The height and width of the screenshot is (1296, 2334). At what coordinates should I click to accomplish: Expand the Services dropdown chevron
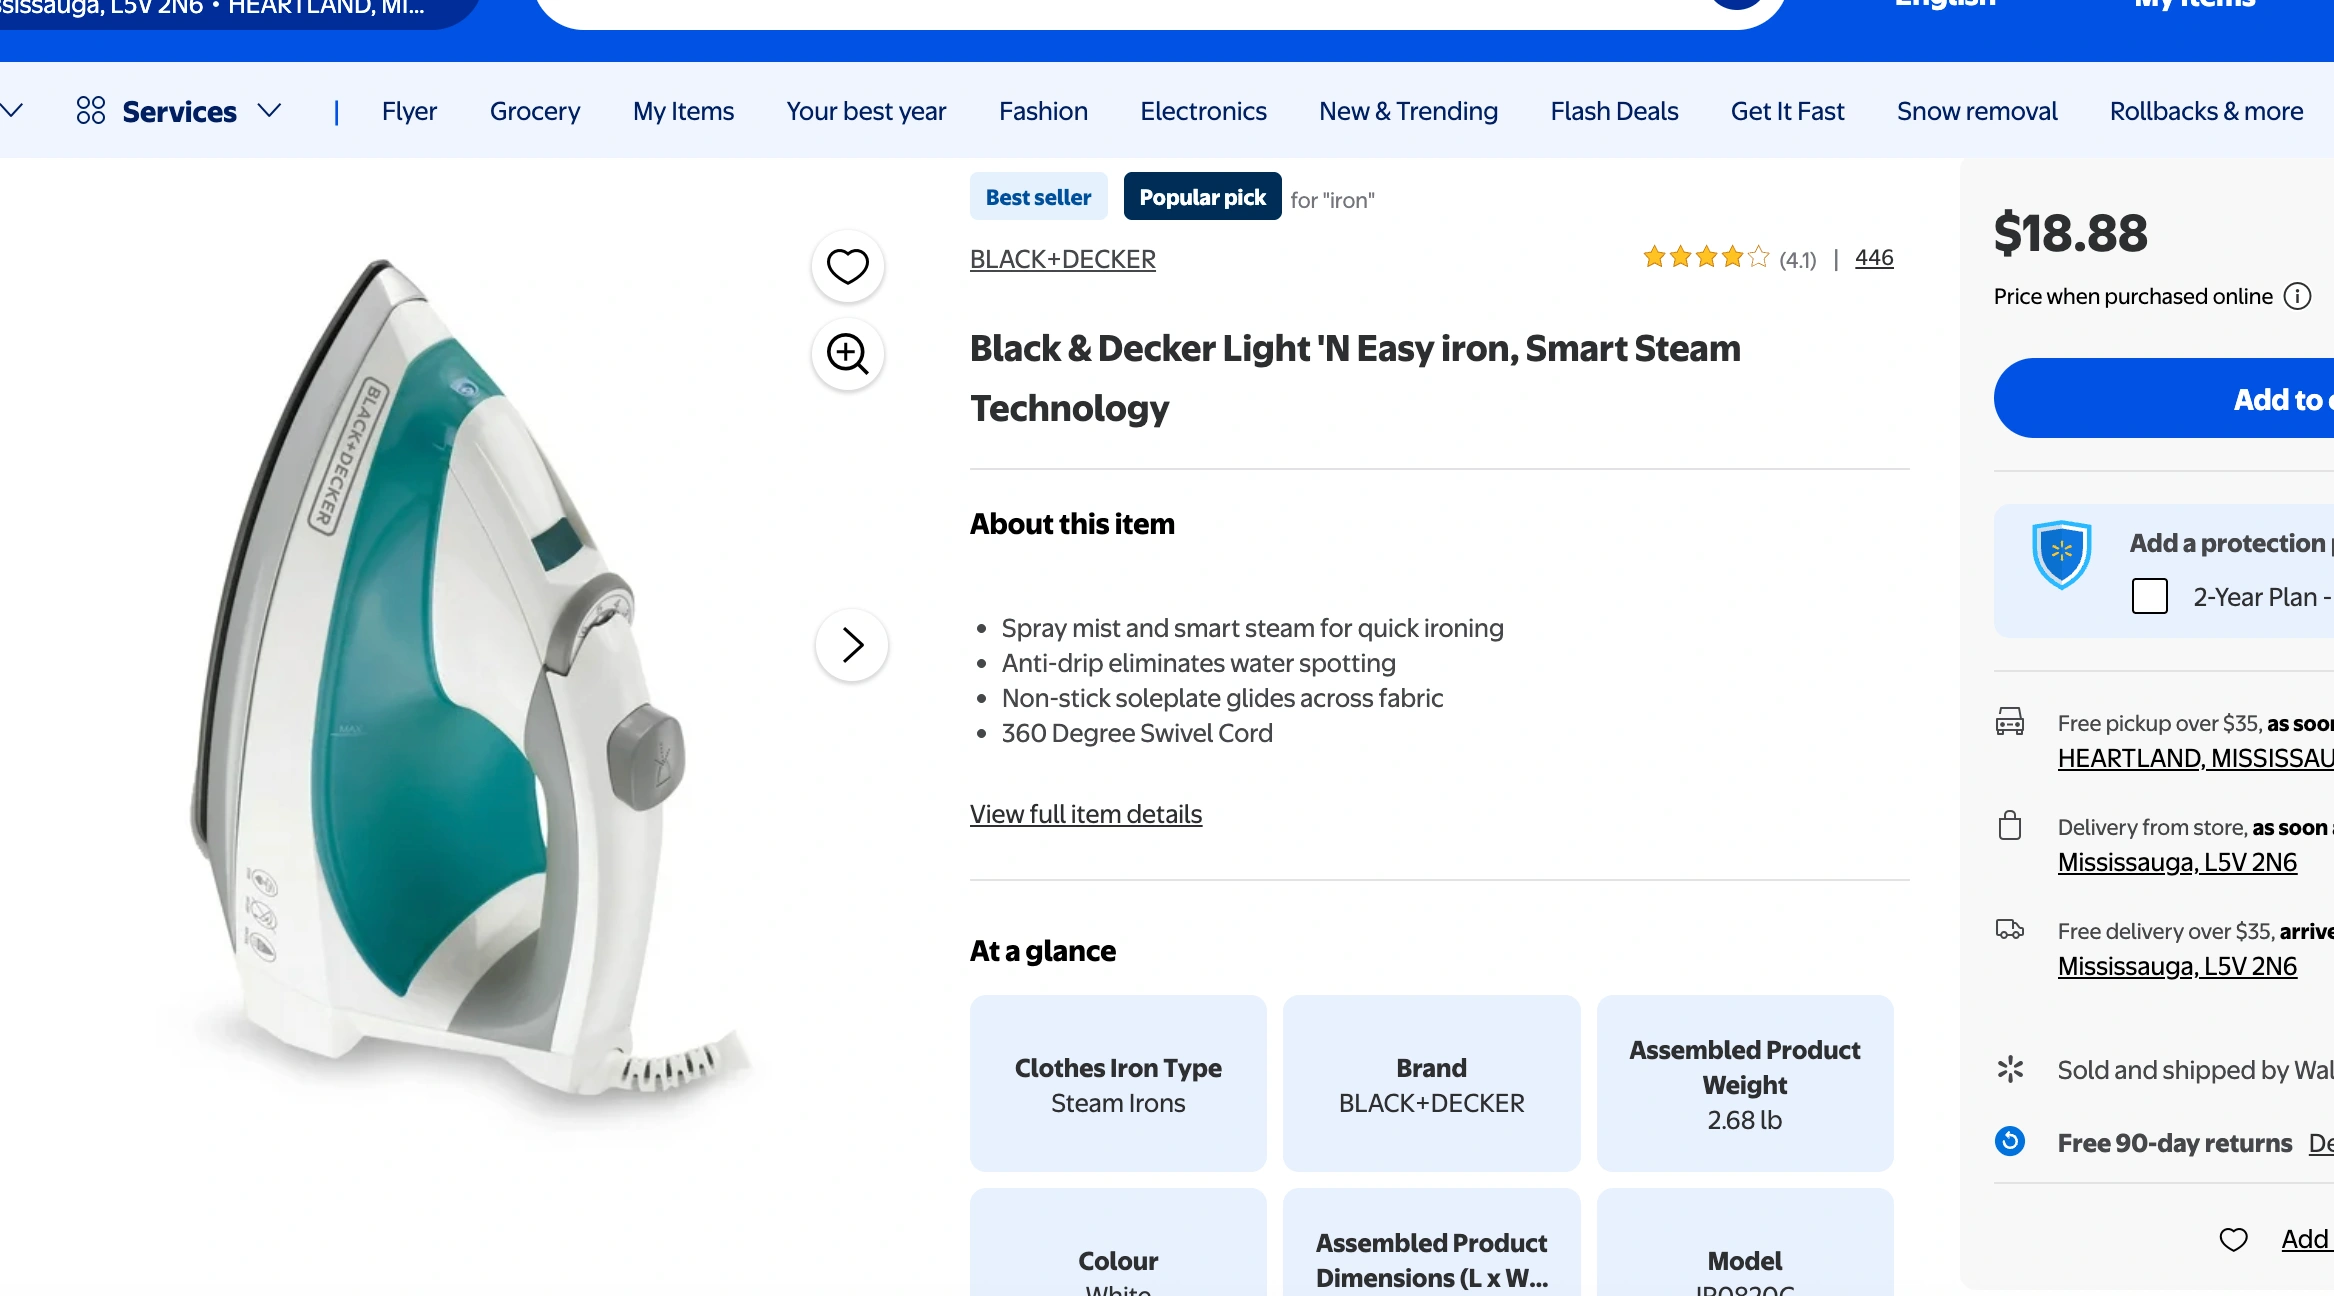pos(270,110)
